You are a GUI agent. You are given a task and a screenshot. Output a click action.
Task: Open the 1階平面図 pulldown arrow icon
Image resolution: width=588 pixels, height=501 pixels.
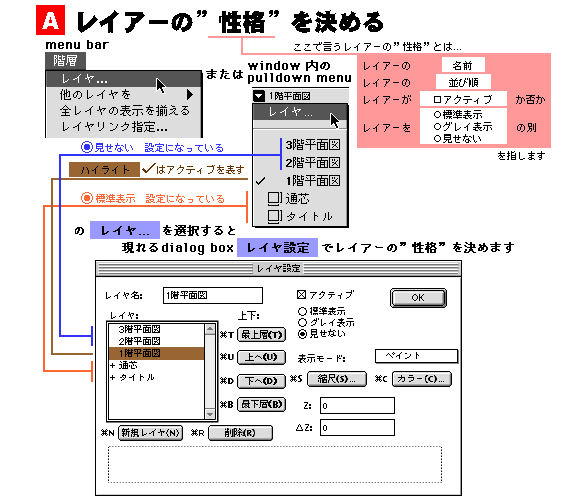pyautogui.click(x=259, y=96)
